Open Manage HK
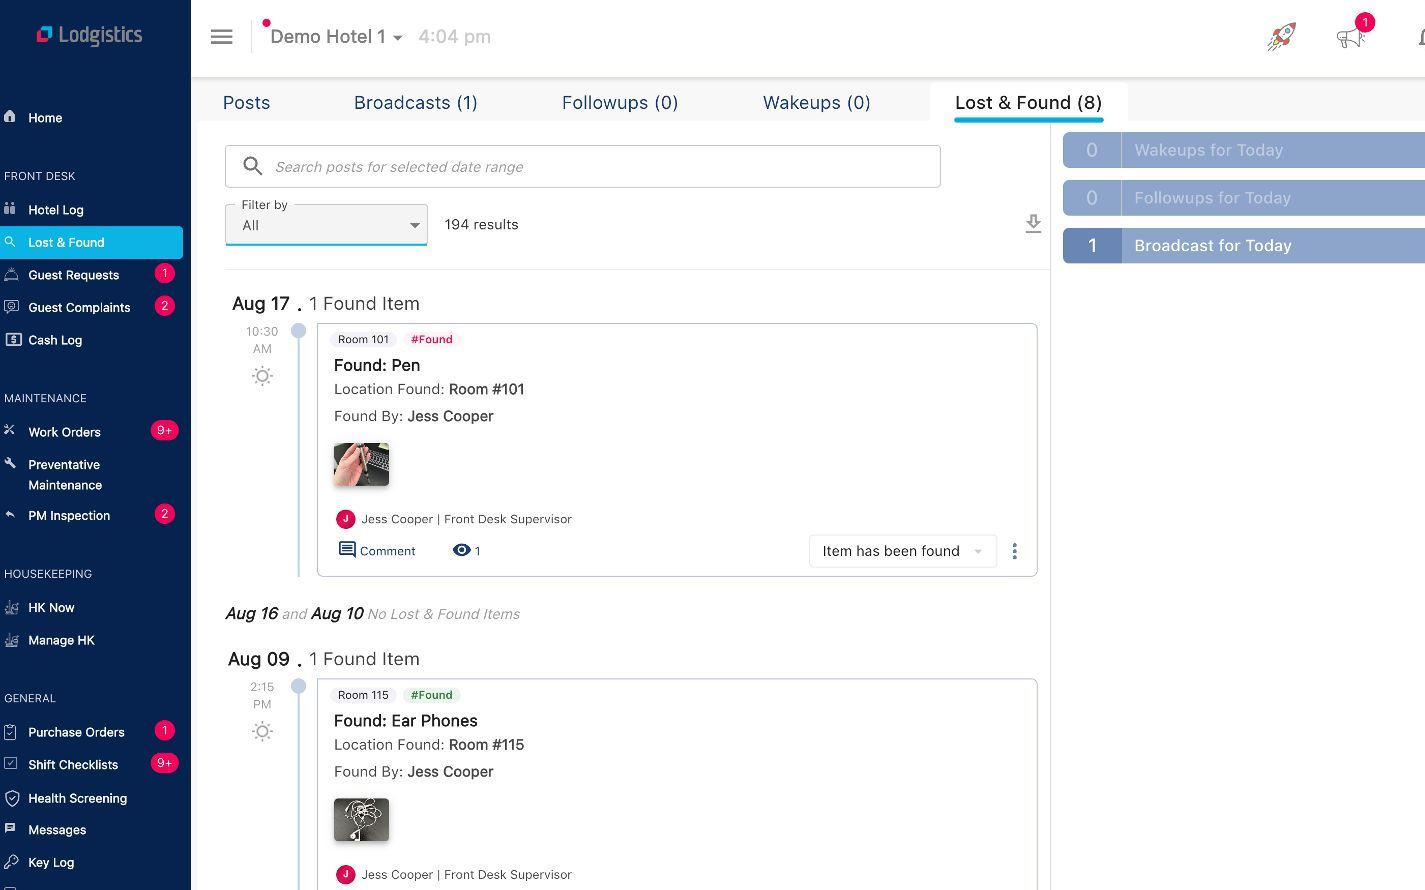The width and height of the screenshot is (1425, 890). pos(61,640)
